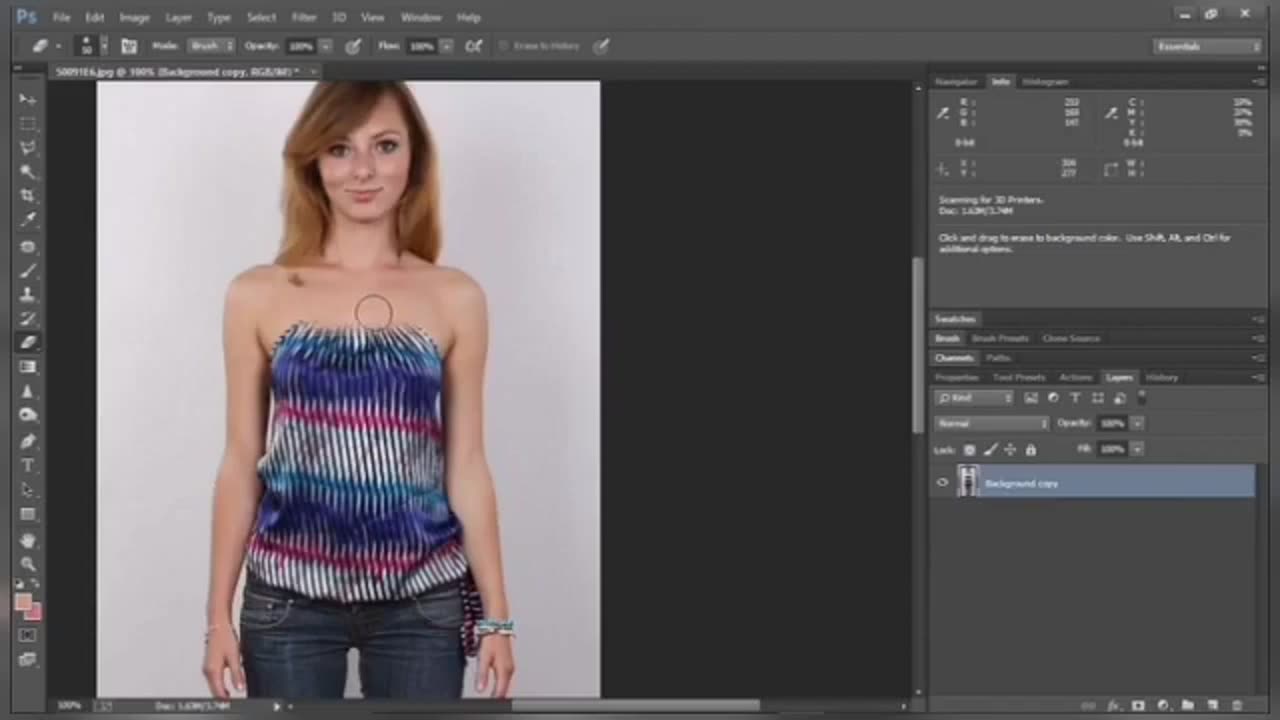The image size is (1280, 720).
Task: Select the Rectangle shape tool
Action: 28,514
